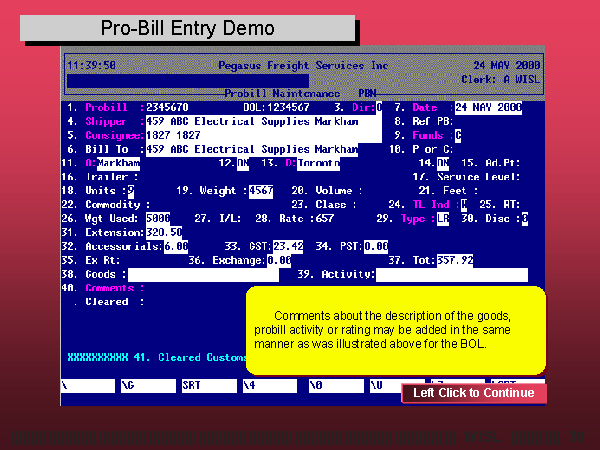Click the Extension amount field
The image size is (600, 450).
coord(163,232)
